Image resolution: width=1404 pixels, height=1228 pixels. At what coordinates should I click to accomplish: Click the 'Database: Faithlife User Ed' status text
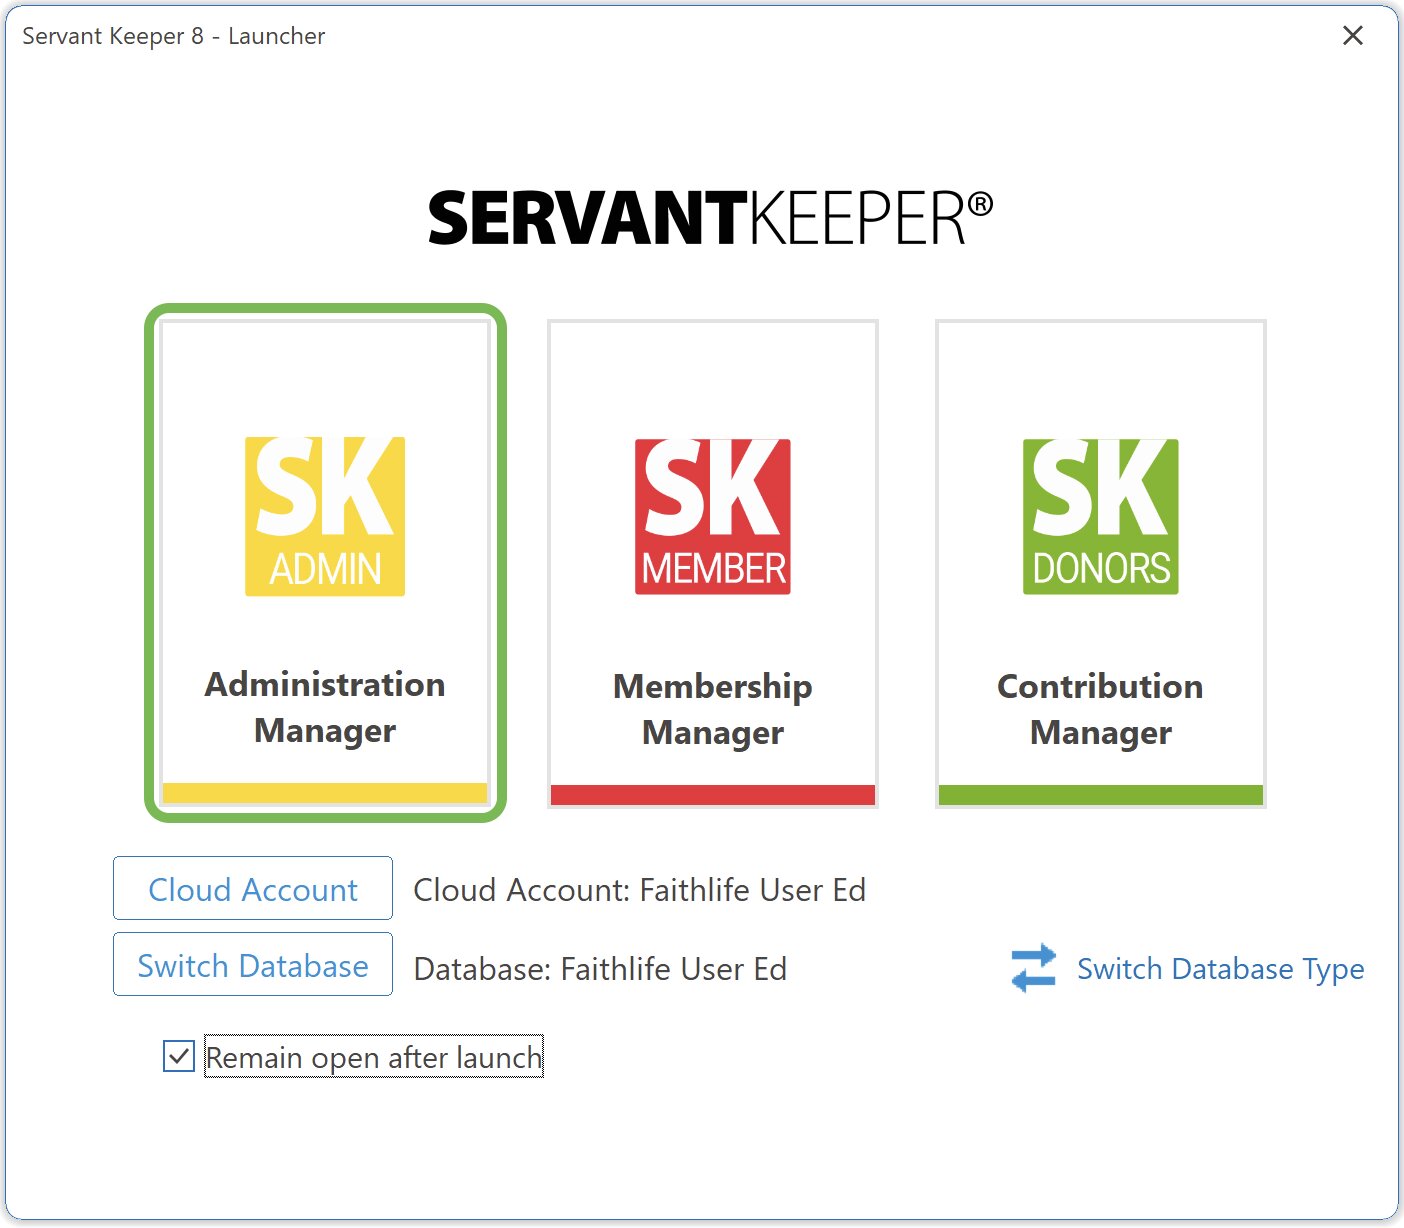tap(600, 969)
